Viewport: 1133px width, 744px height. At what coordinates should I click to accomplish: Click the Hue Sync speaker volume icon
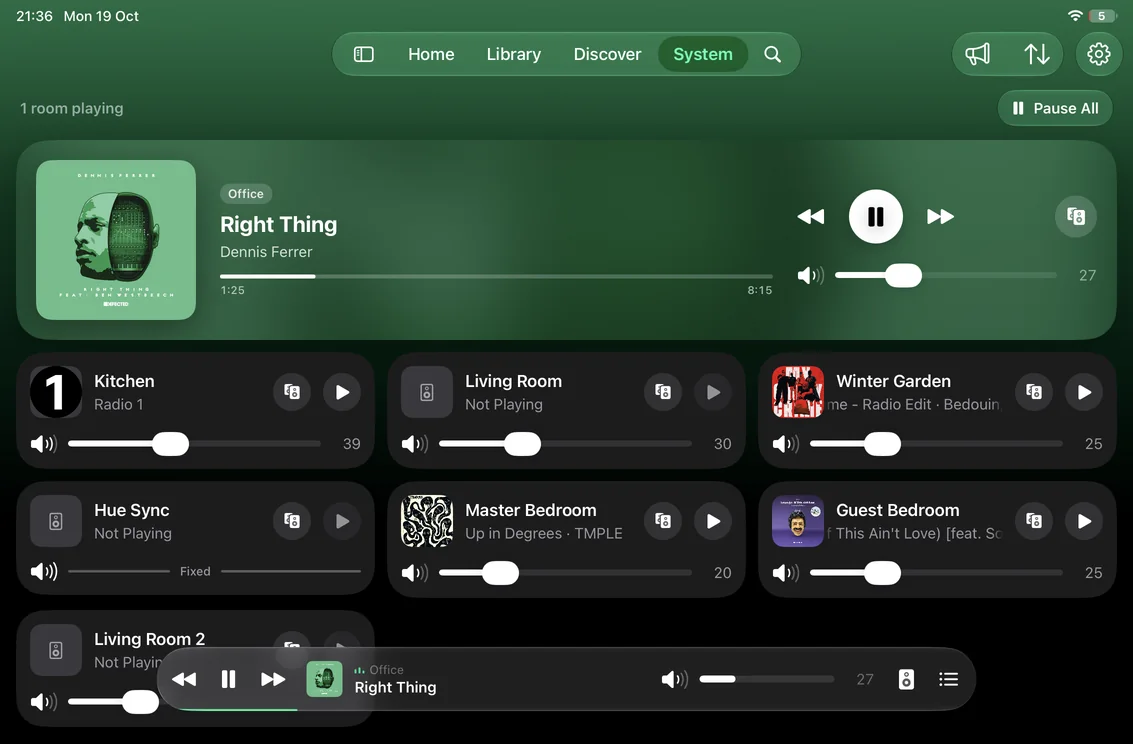43,571
